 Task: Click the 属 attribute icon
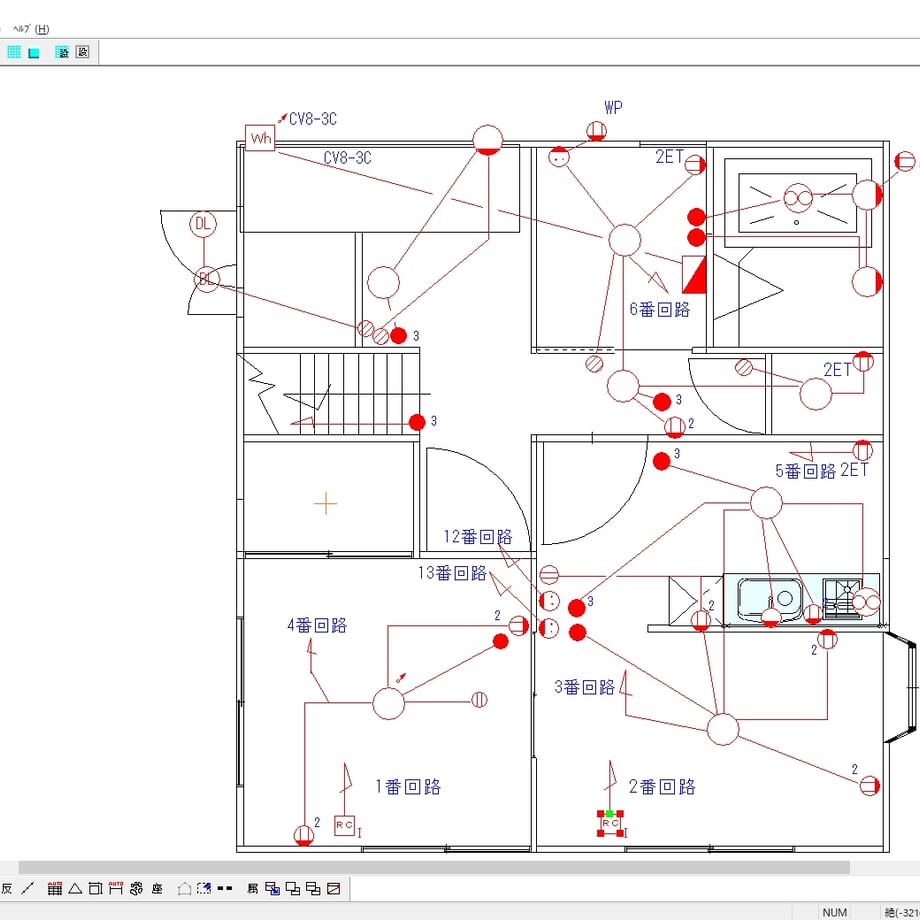pyautogui.click(x=252, y=888)
